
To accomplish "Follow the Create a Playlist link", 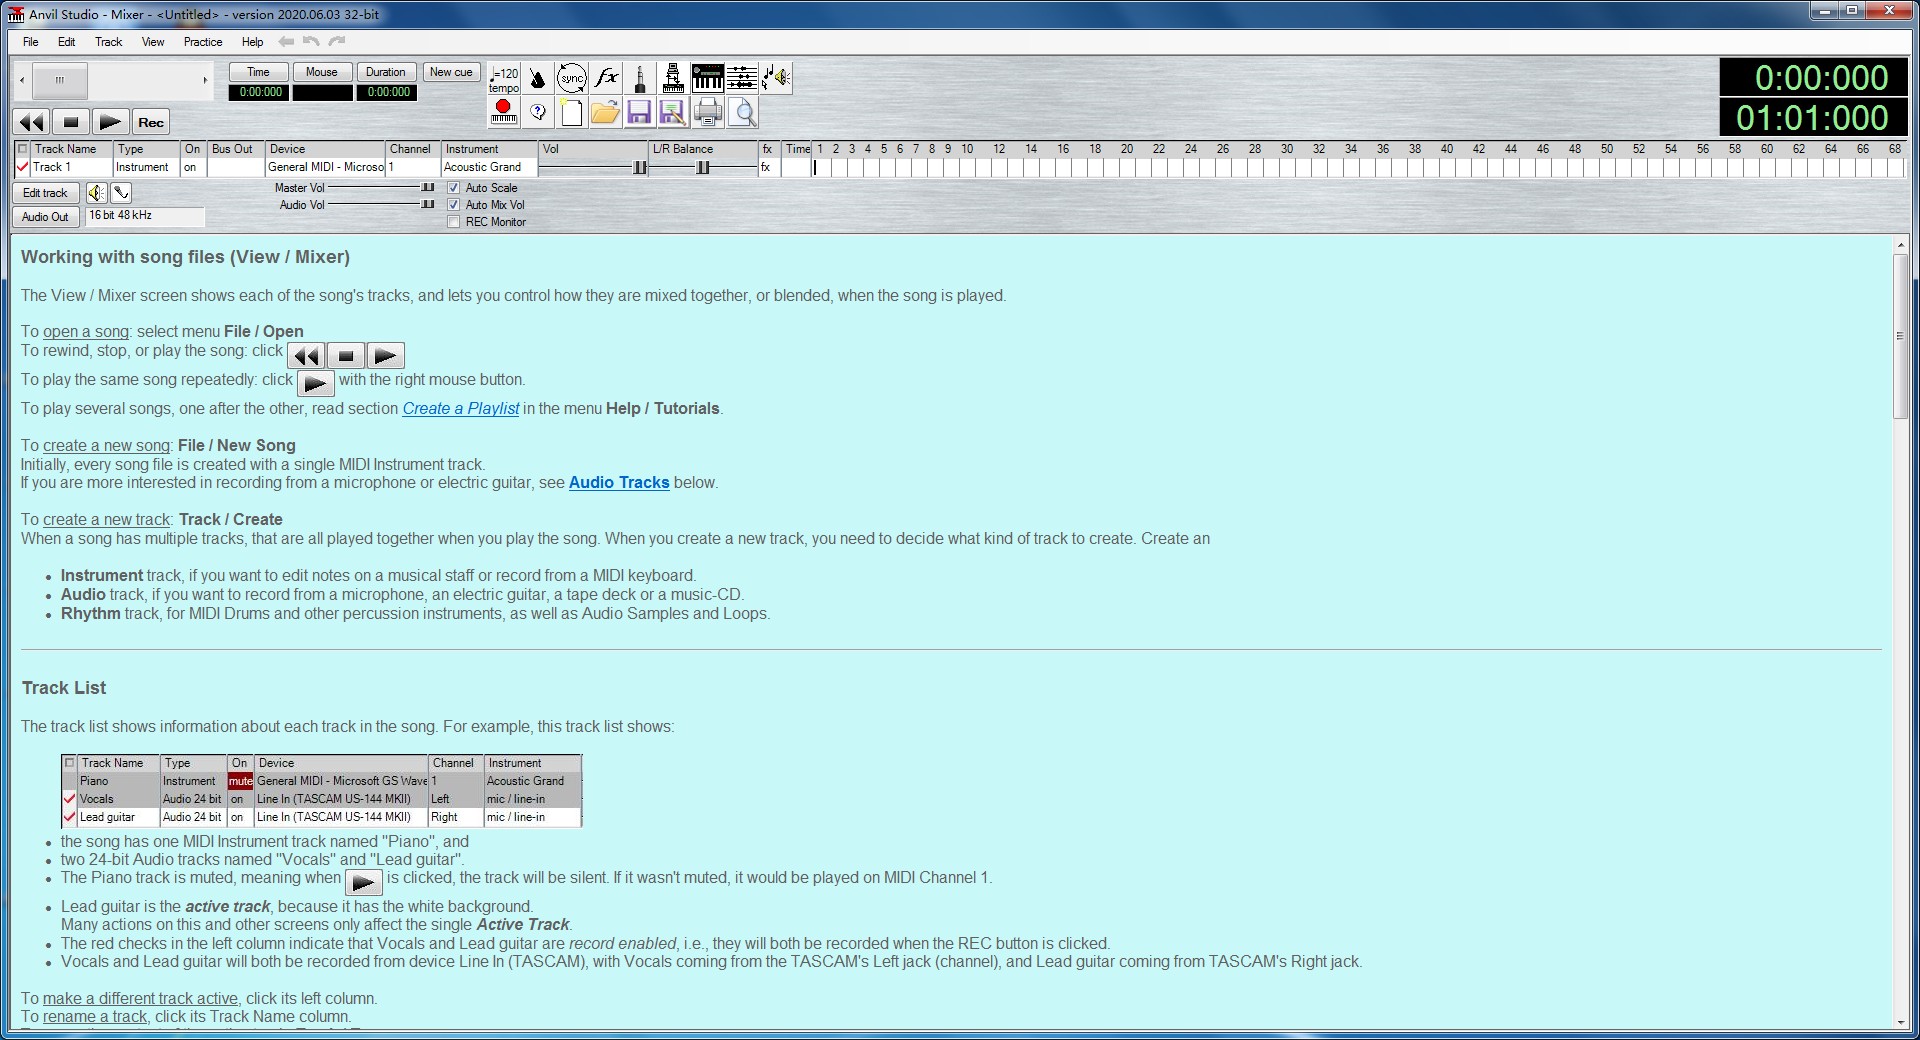I will [x=460, y=409].
